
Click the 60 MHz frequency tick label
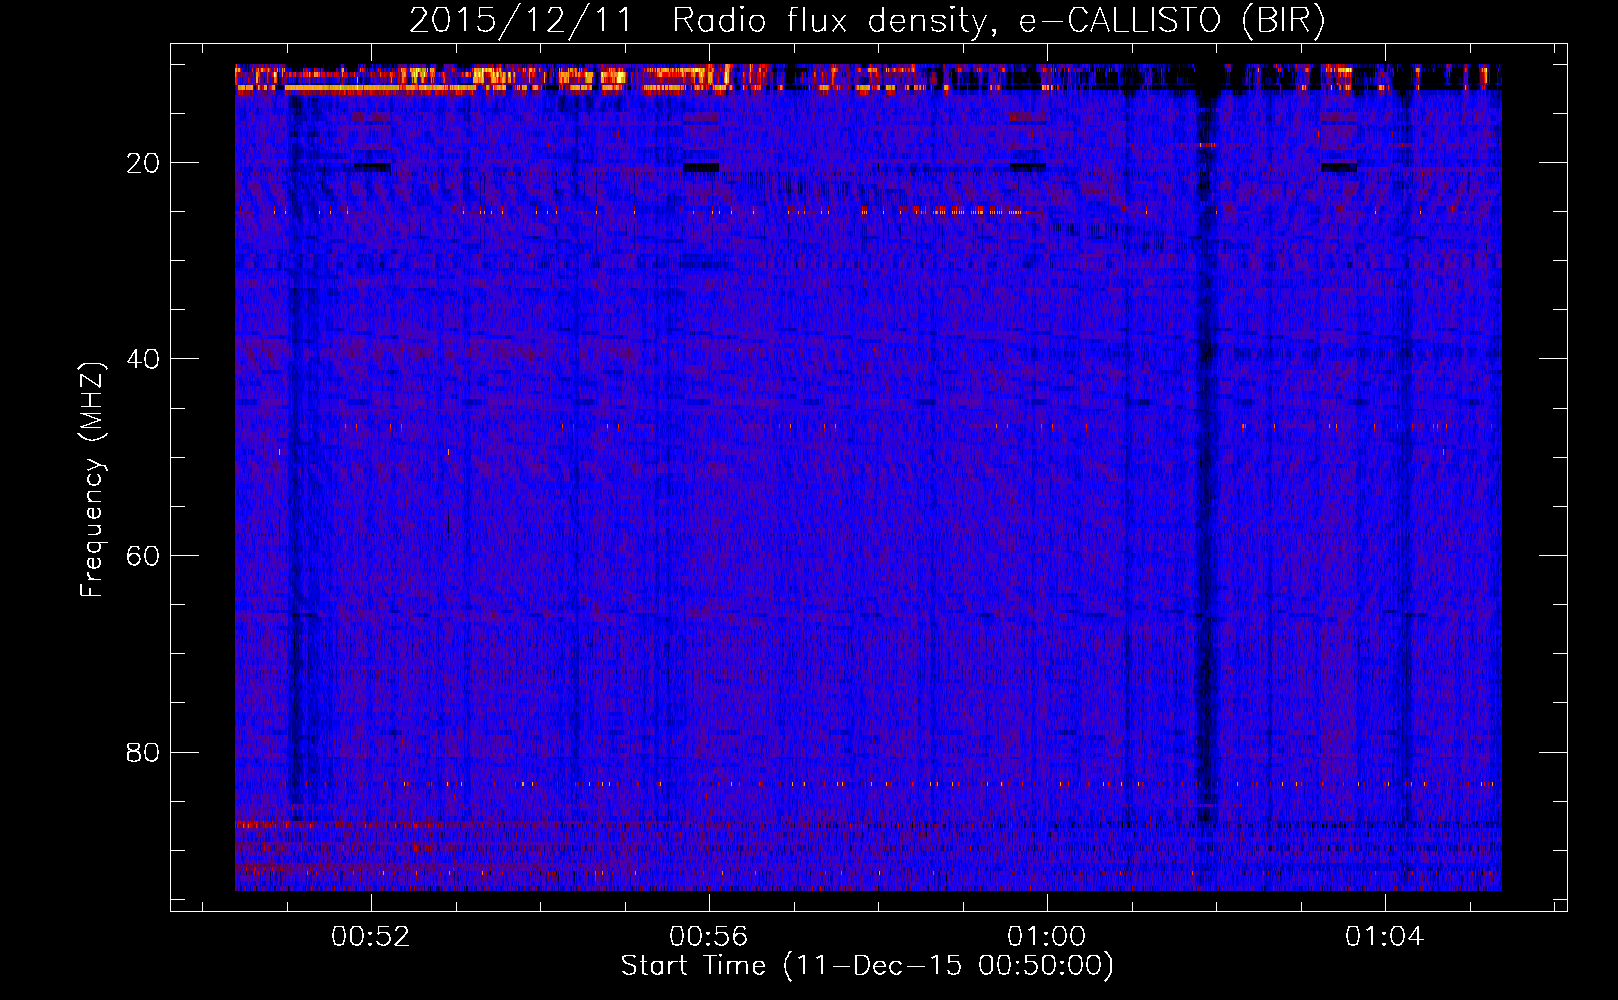[144, 556]
